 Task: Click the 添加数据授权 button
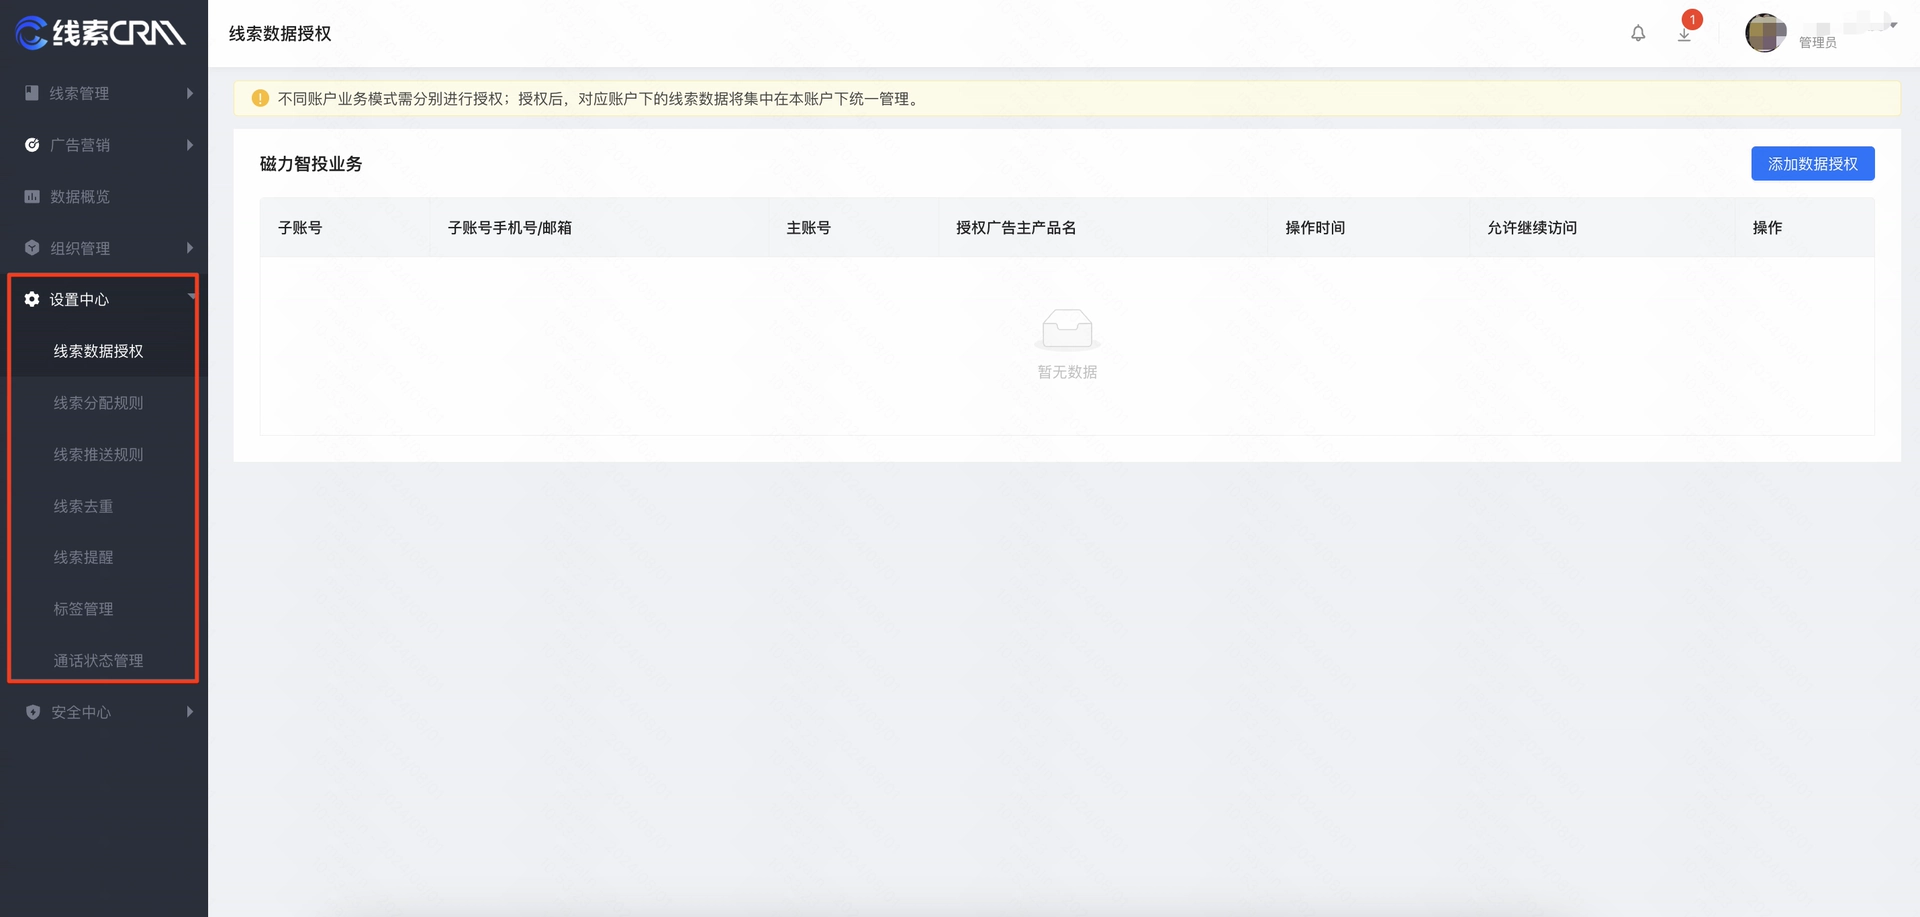(1812, 164)
